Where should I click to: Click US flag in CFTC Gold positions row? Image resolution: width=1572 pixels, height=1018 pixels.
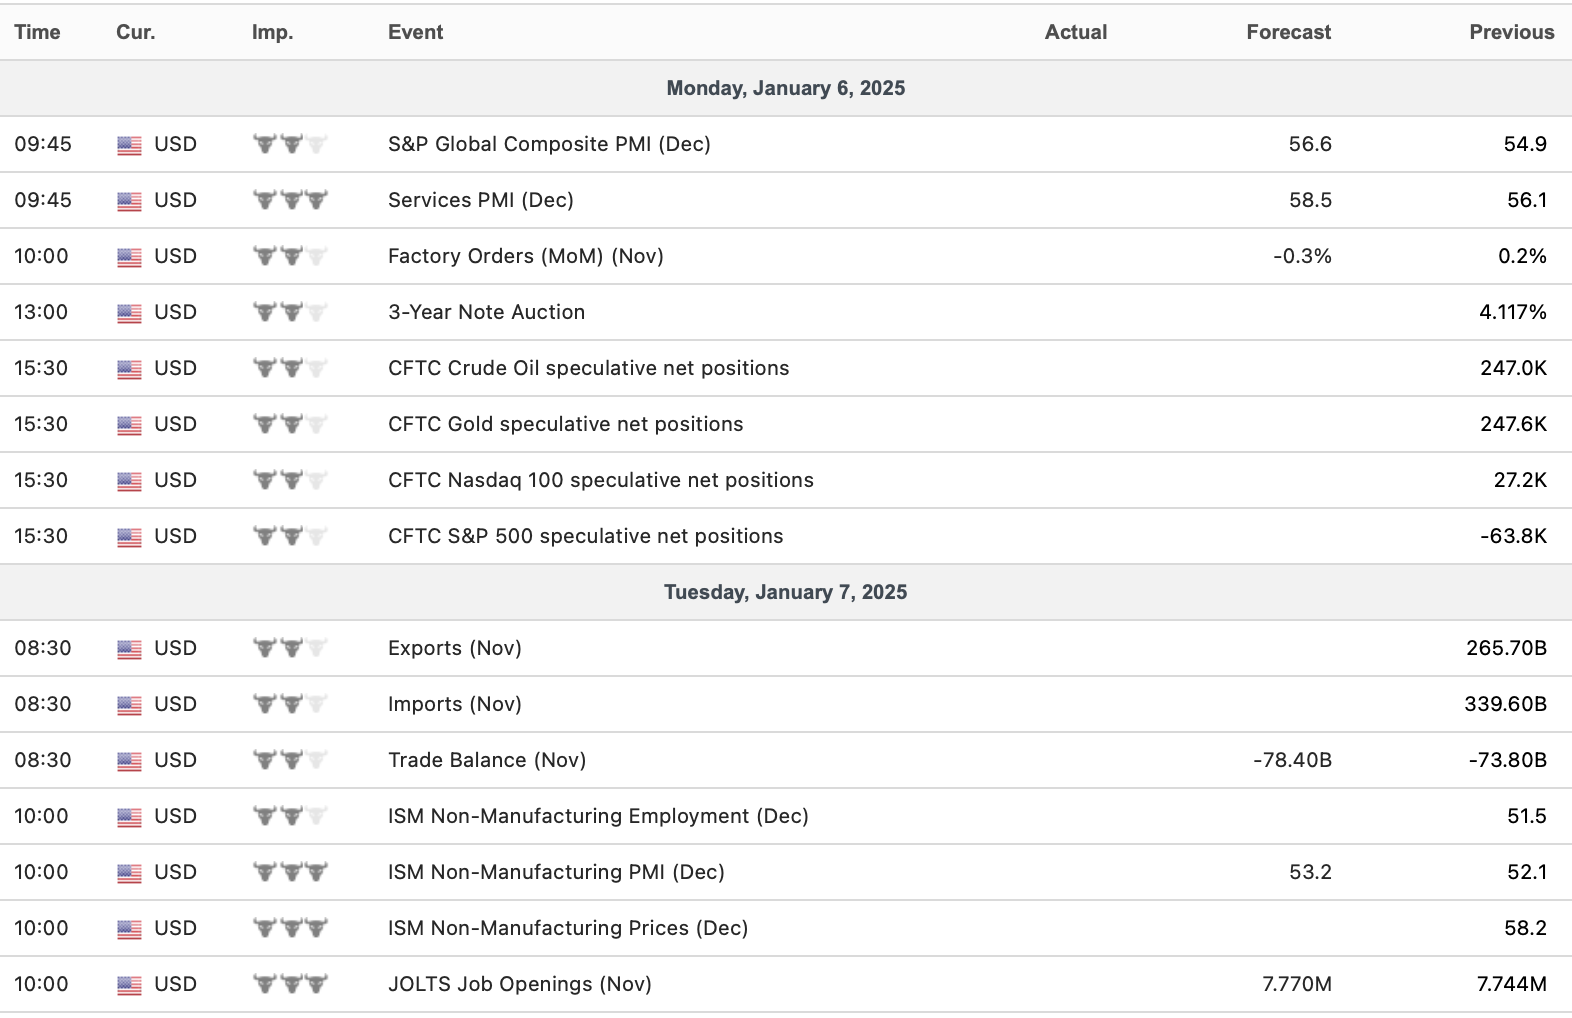click(129, 425)
